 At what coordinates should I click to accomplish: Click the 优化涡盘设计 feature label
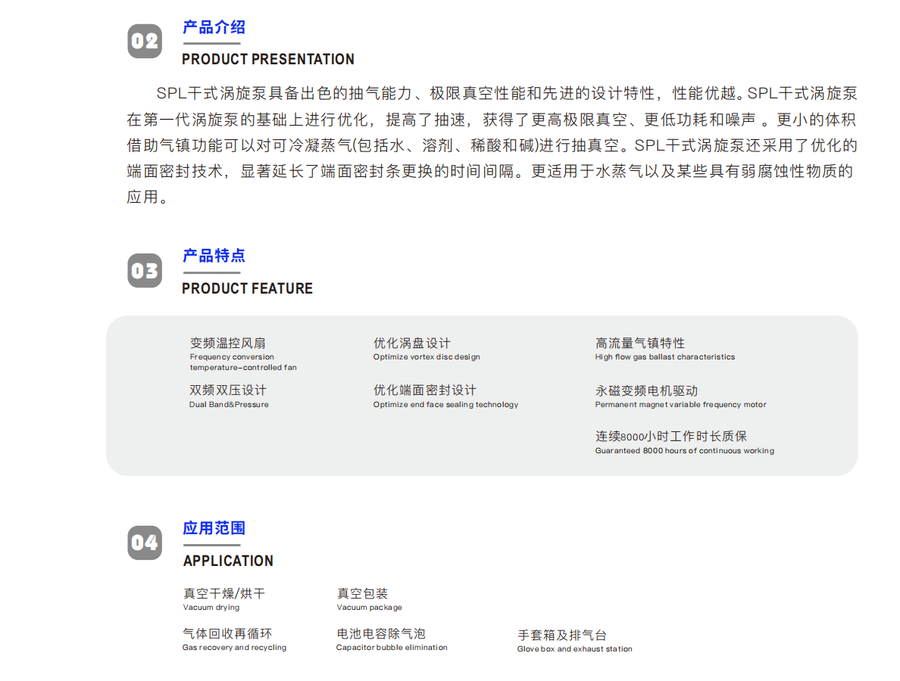click(412, 343)
